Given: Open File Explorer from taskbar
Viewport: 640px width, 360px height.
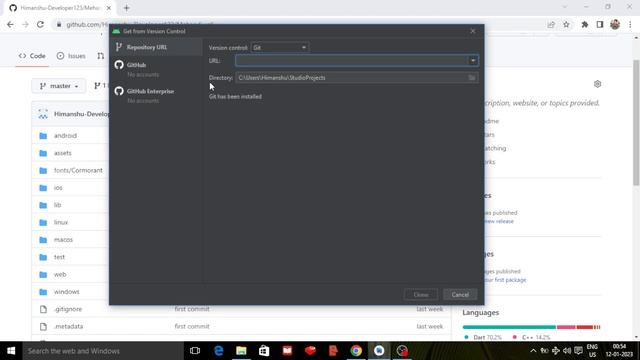Looking at the screenshot, I should (241, 351).
